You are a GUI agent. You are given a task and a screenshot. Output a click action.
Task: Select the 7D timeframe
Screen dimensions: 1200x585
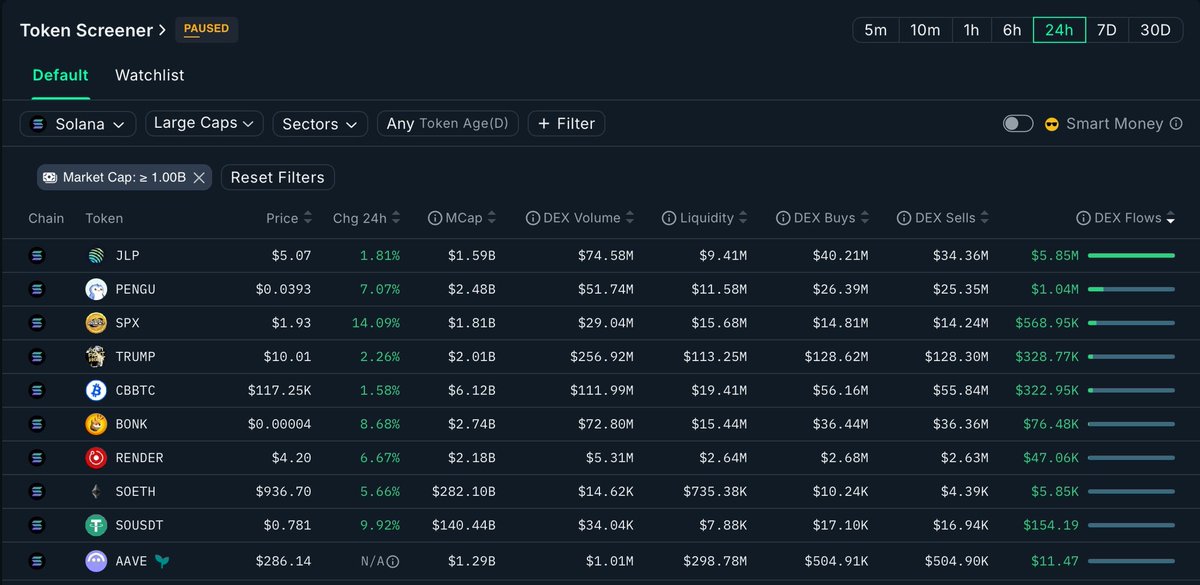click(x=1107, y=30)
